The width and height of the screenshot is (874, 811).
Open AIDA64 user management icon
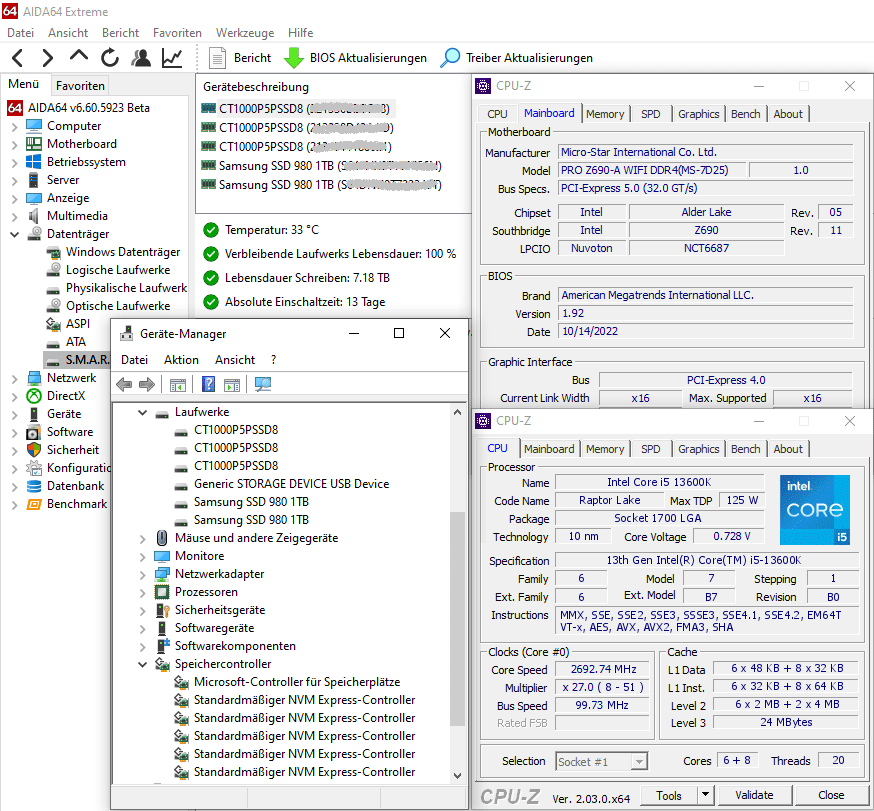click(x=141, y=57)
